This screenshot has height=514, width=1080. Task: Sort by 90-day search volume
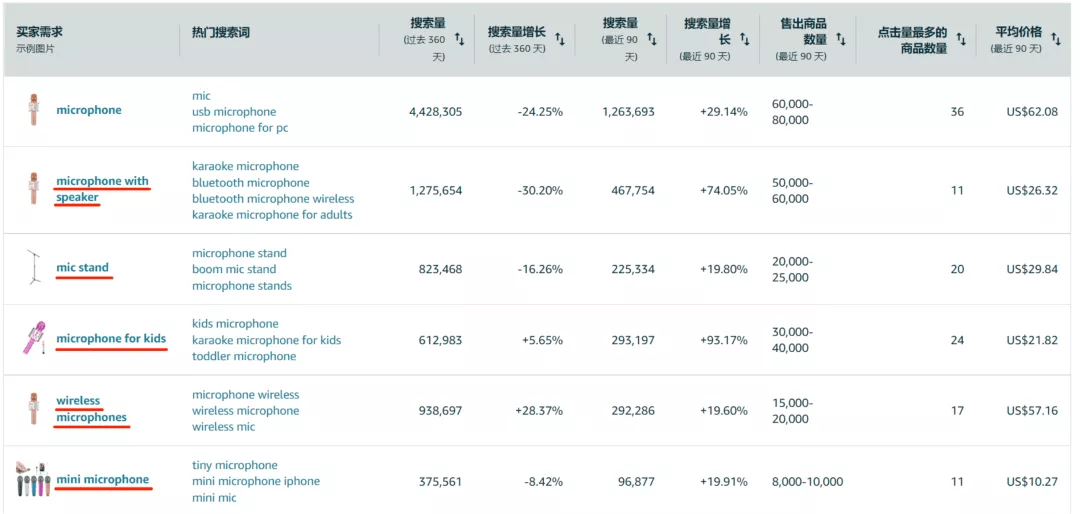coord(651,39)
